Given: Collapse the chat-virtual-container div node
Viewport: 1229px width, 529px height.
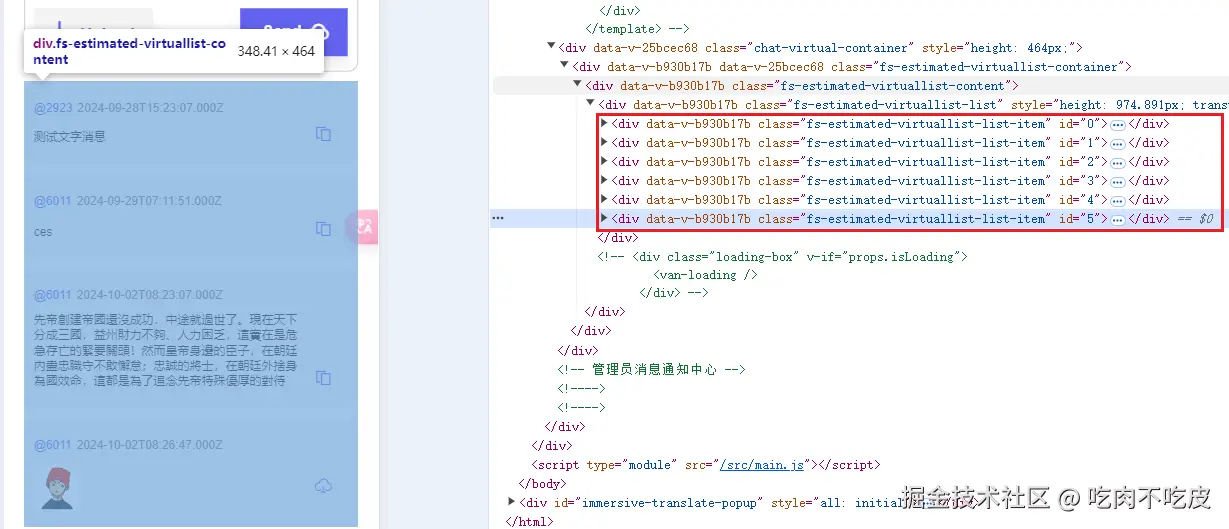Looking at the screenshot, I should coord(551,47).
